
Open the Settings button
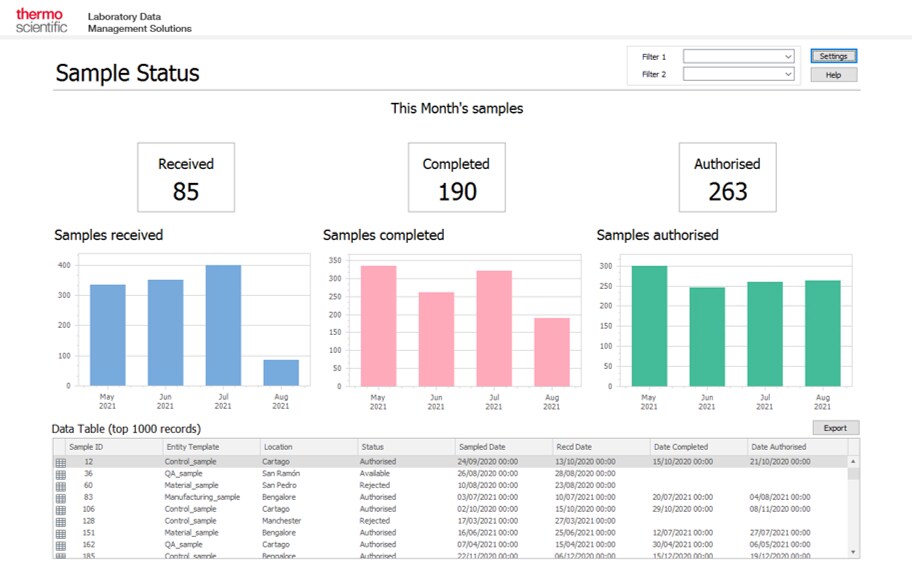click(833, 57)
